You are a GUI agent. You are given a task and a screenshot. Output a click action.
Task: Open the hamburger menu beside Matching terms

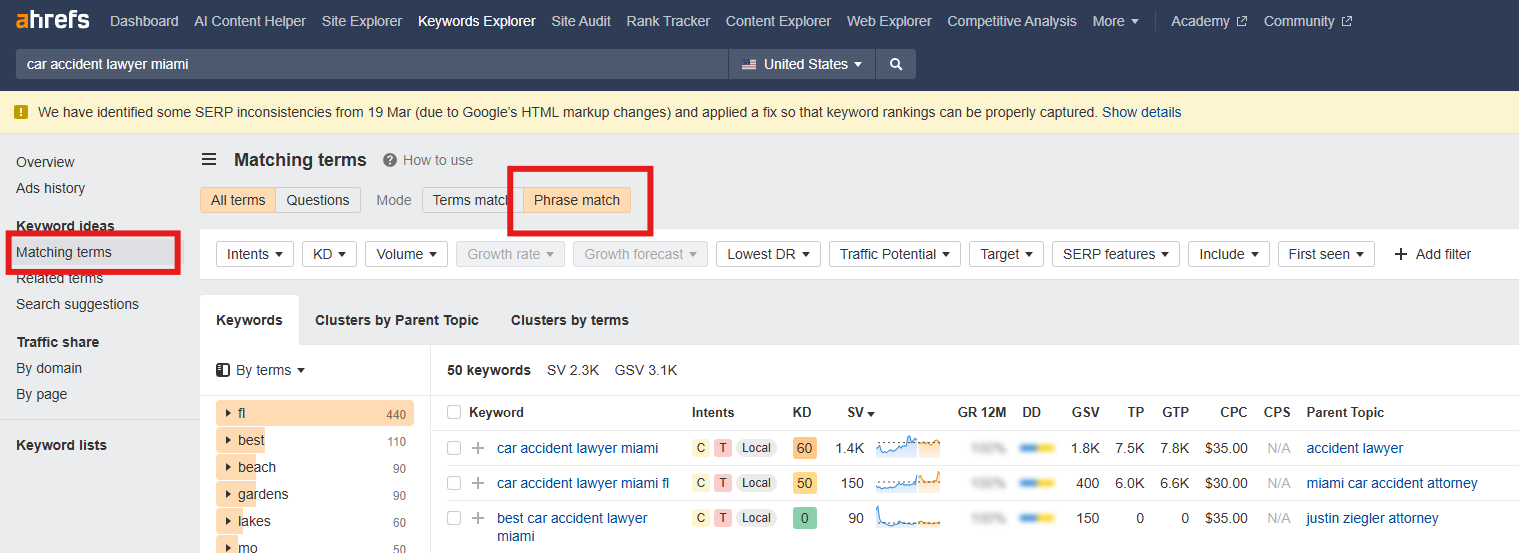click(209, 160)
